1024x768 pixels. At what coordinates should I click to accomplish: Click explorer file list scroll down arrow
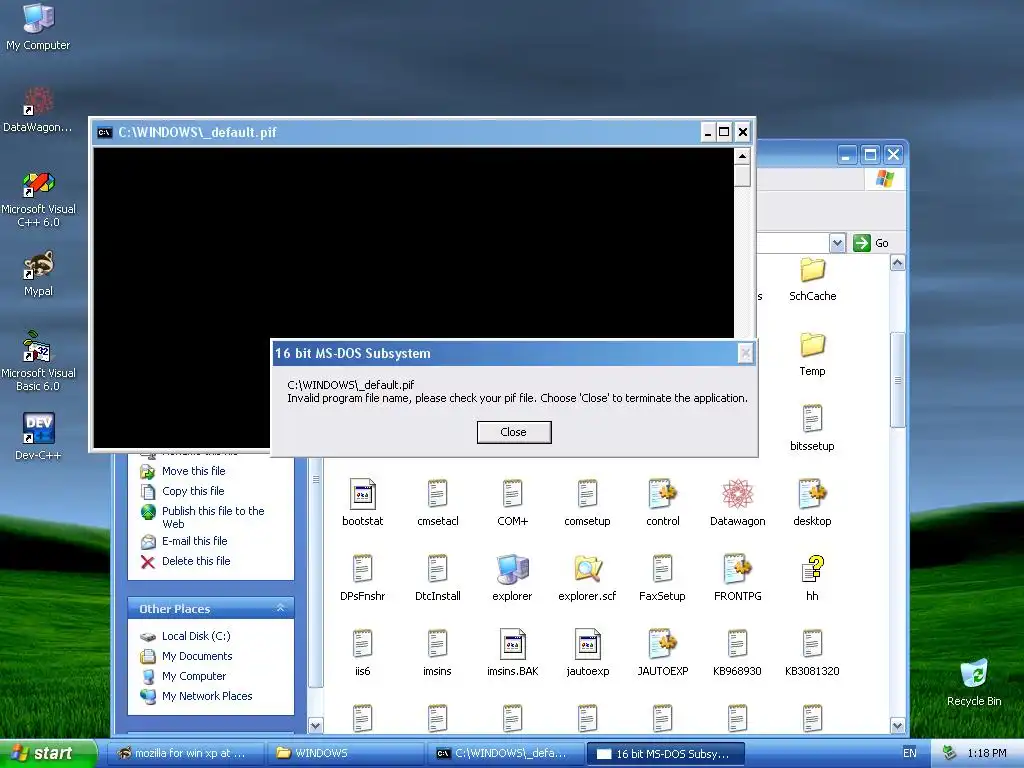point(897,725)
